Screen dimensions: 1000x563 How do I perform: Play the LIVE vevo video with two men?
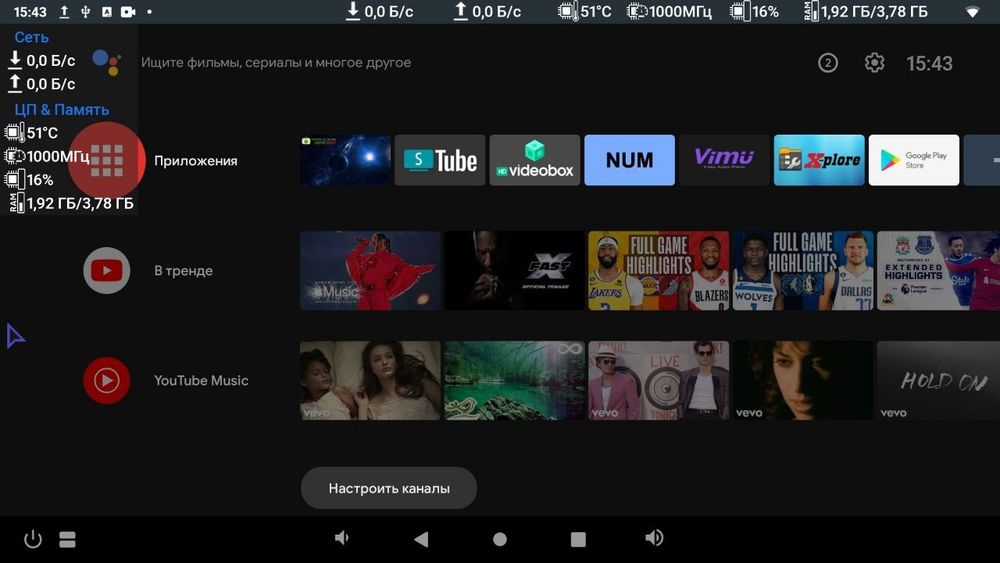tap(659, 381)
